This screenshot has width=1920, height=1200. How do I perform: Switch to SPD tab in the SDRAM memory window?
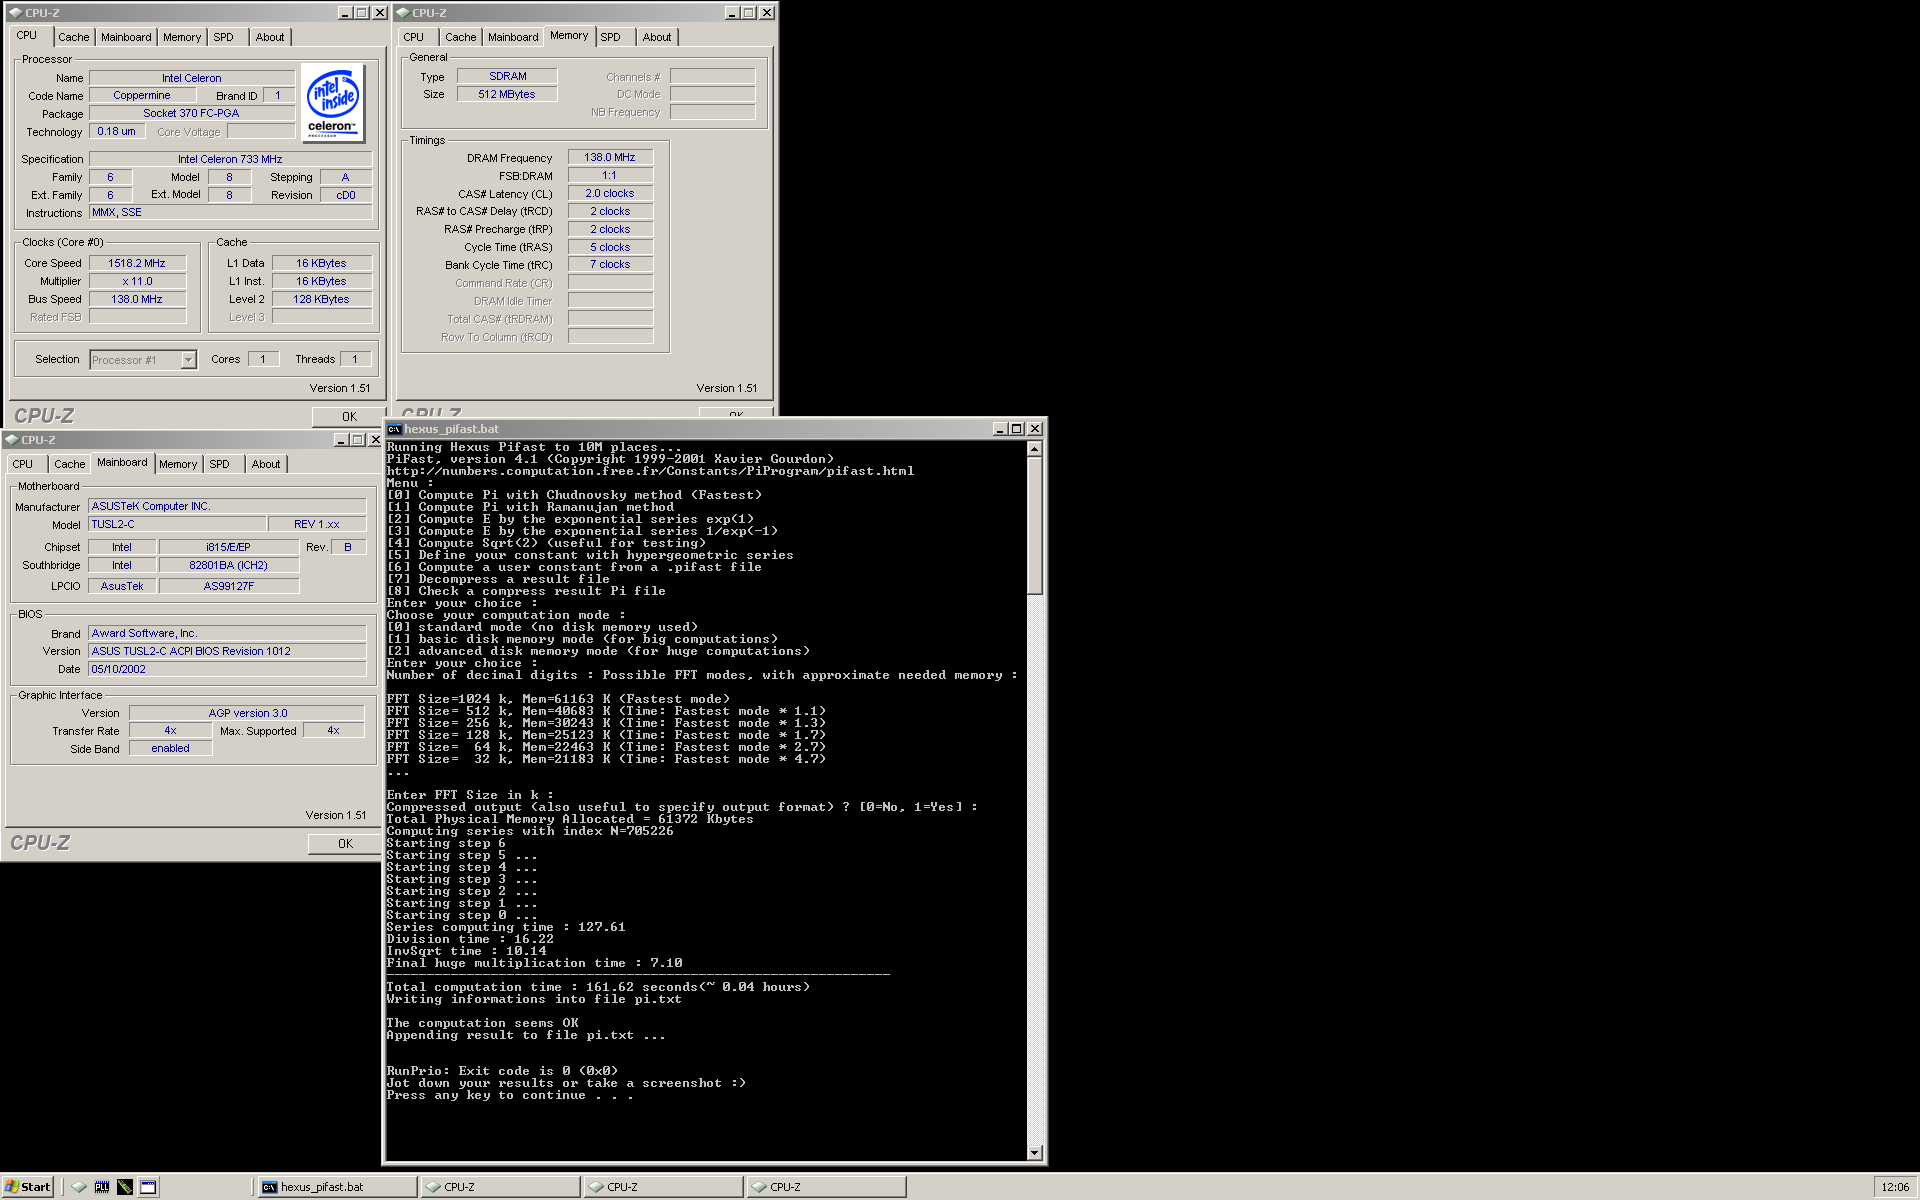[x=610, y=37]
